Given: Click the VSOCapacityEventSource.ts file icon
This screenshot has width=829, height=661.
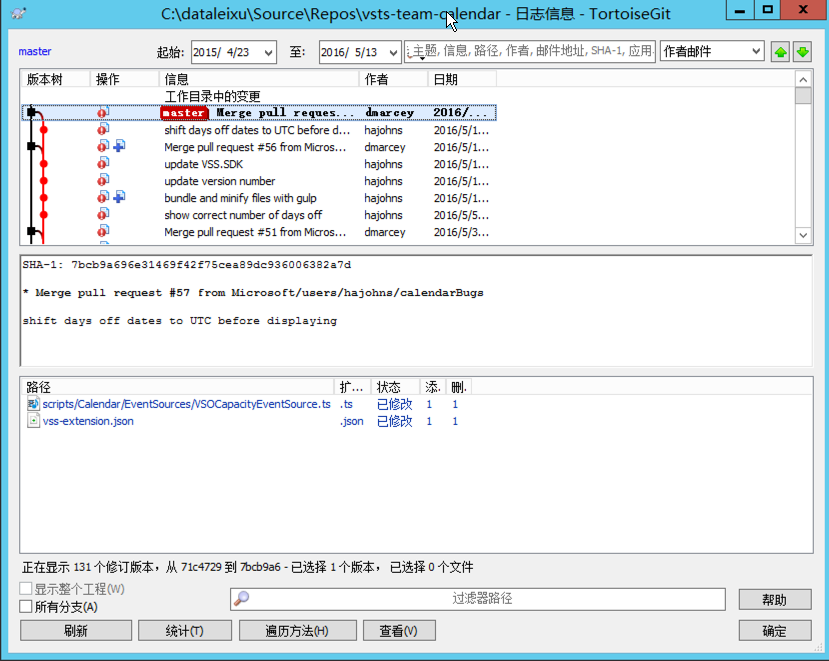Looking at the screenshot, I should [33, 404].
